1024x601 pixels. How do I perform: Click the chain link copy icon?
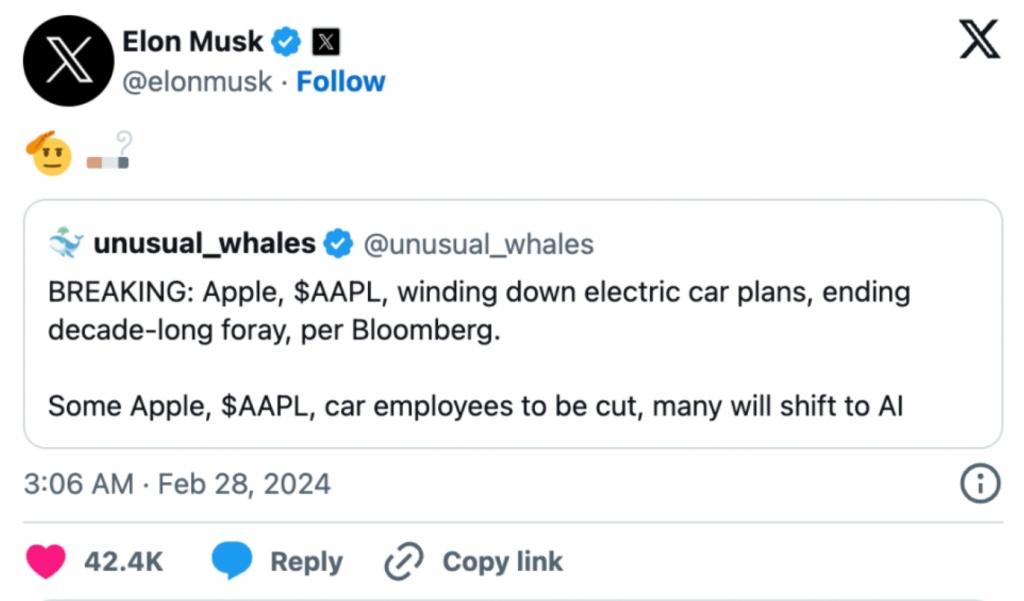click(x=405, y=562)
